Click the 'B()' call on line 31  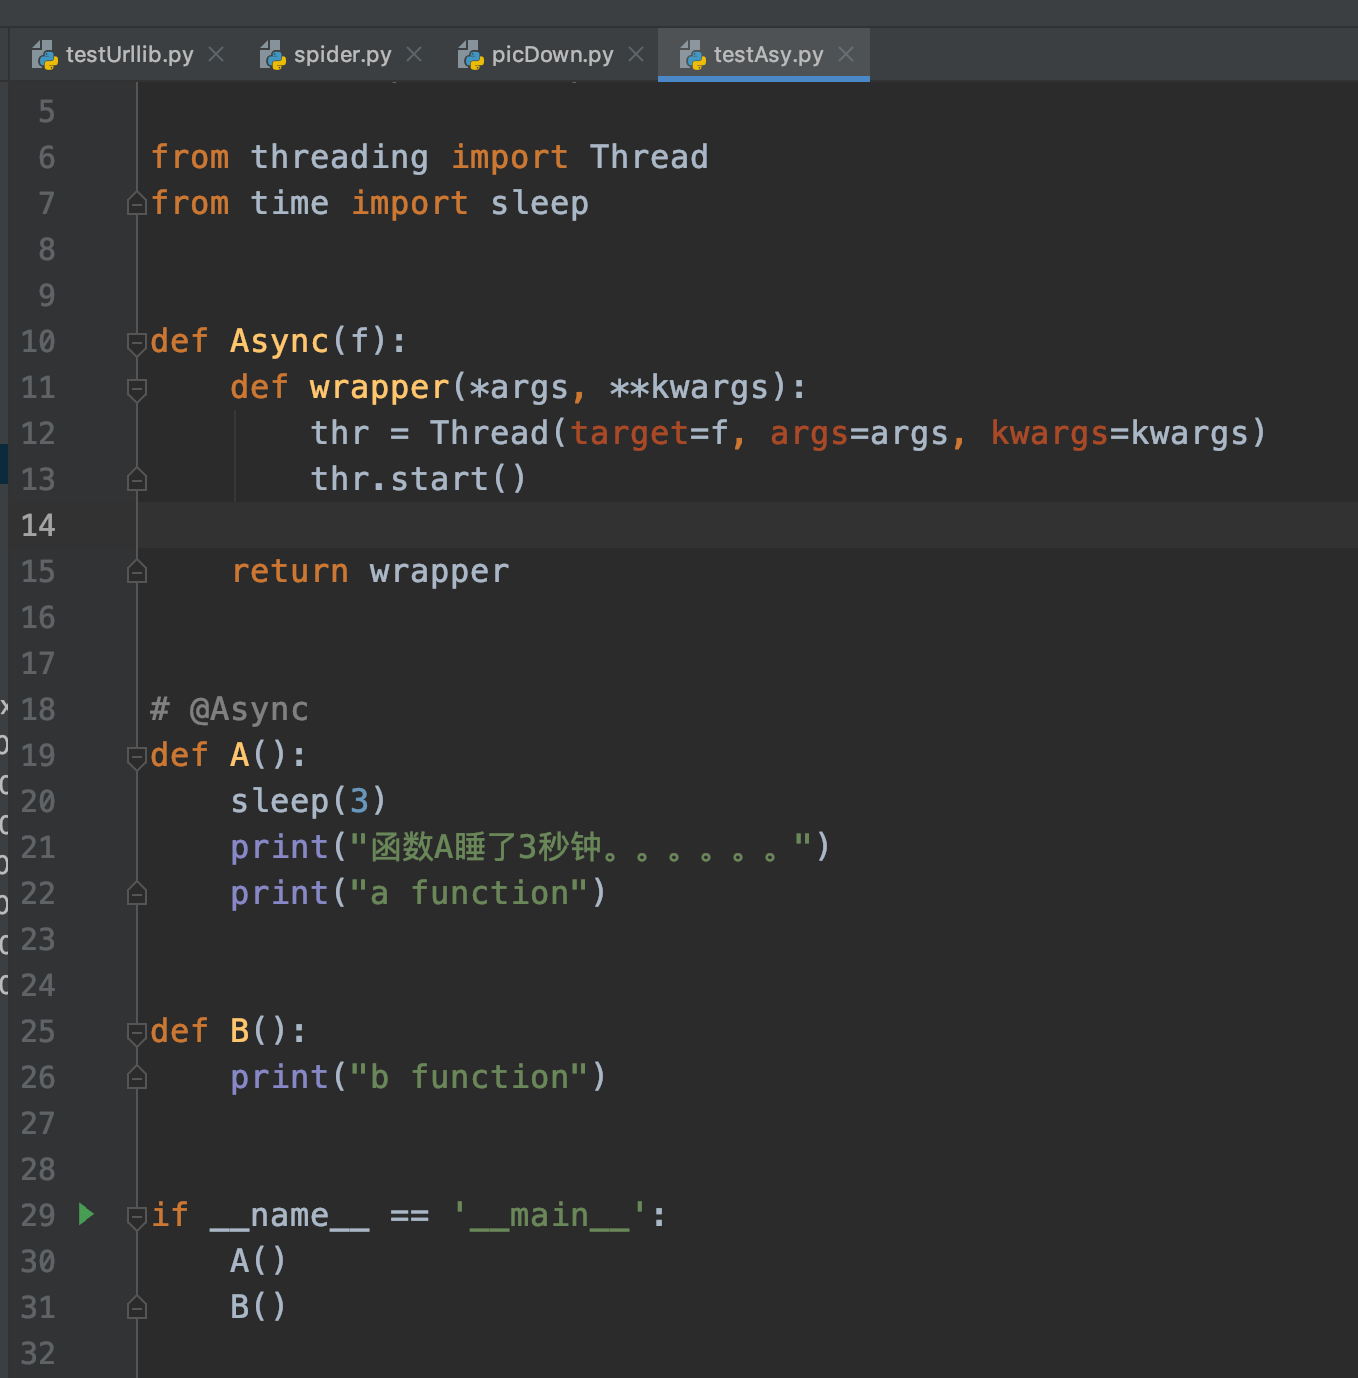click(258, 1307)
